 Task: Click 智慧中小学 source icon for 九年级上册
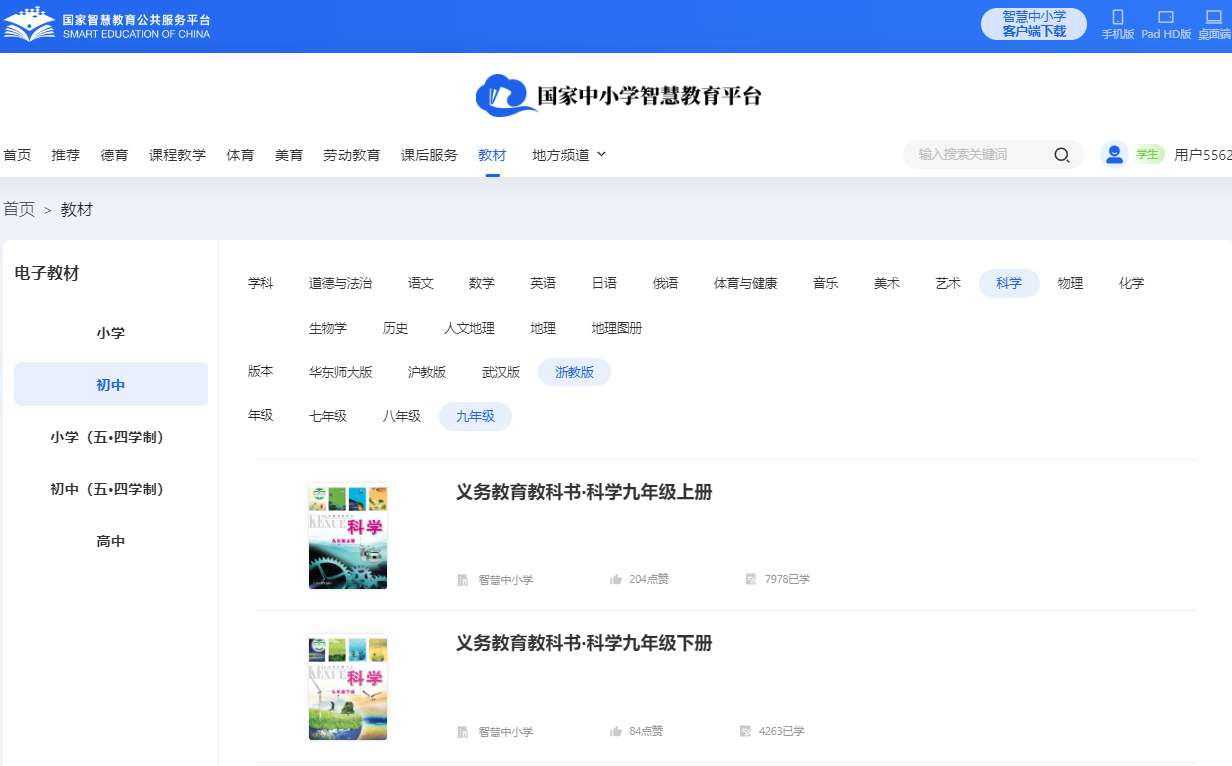pos(462,580)
